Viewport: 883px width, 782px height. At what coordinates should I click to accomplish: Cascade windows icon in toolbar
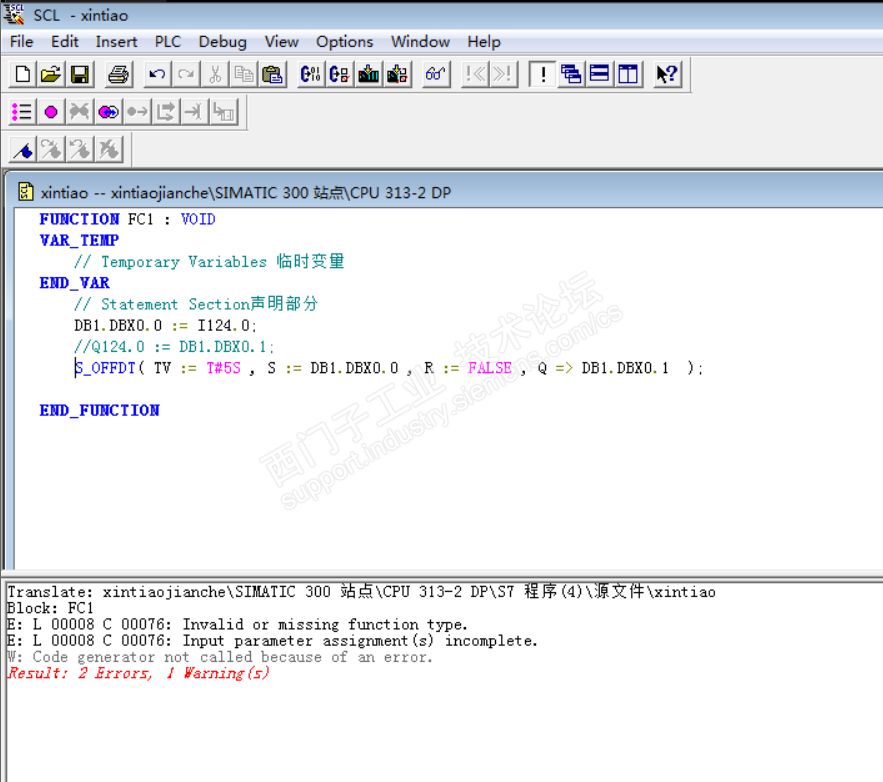[x=571, y=74]
